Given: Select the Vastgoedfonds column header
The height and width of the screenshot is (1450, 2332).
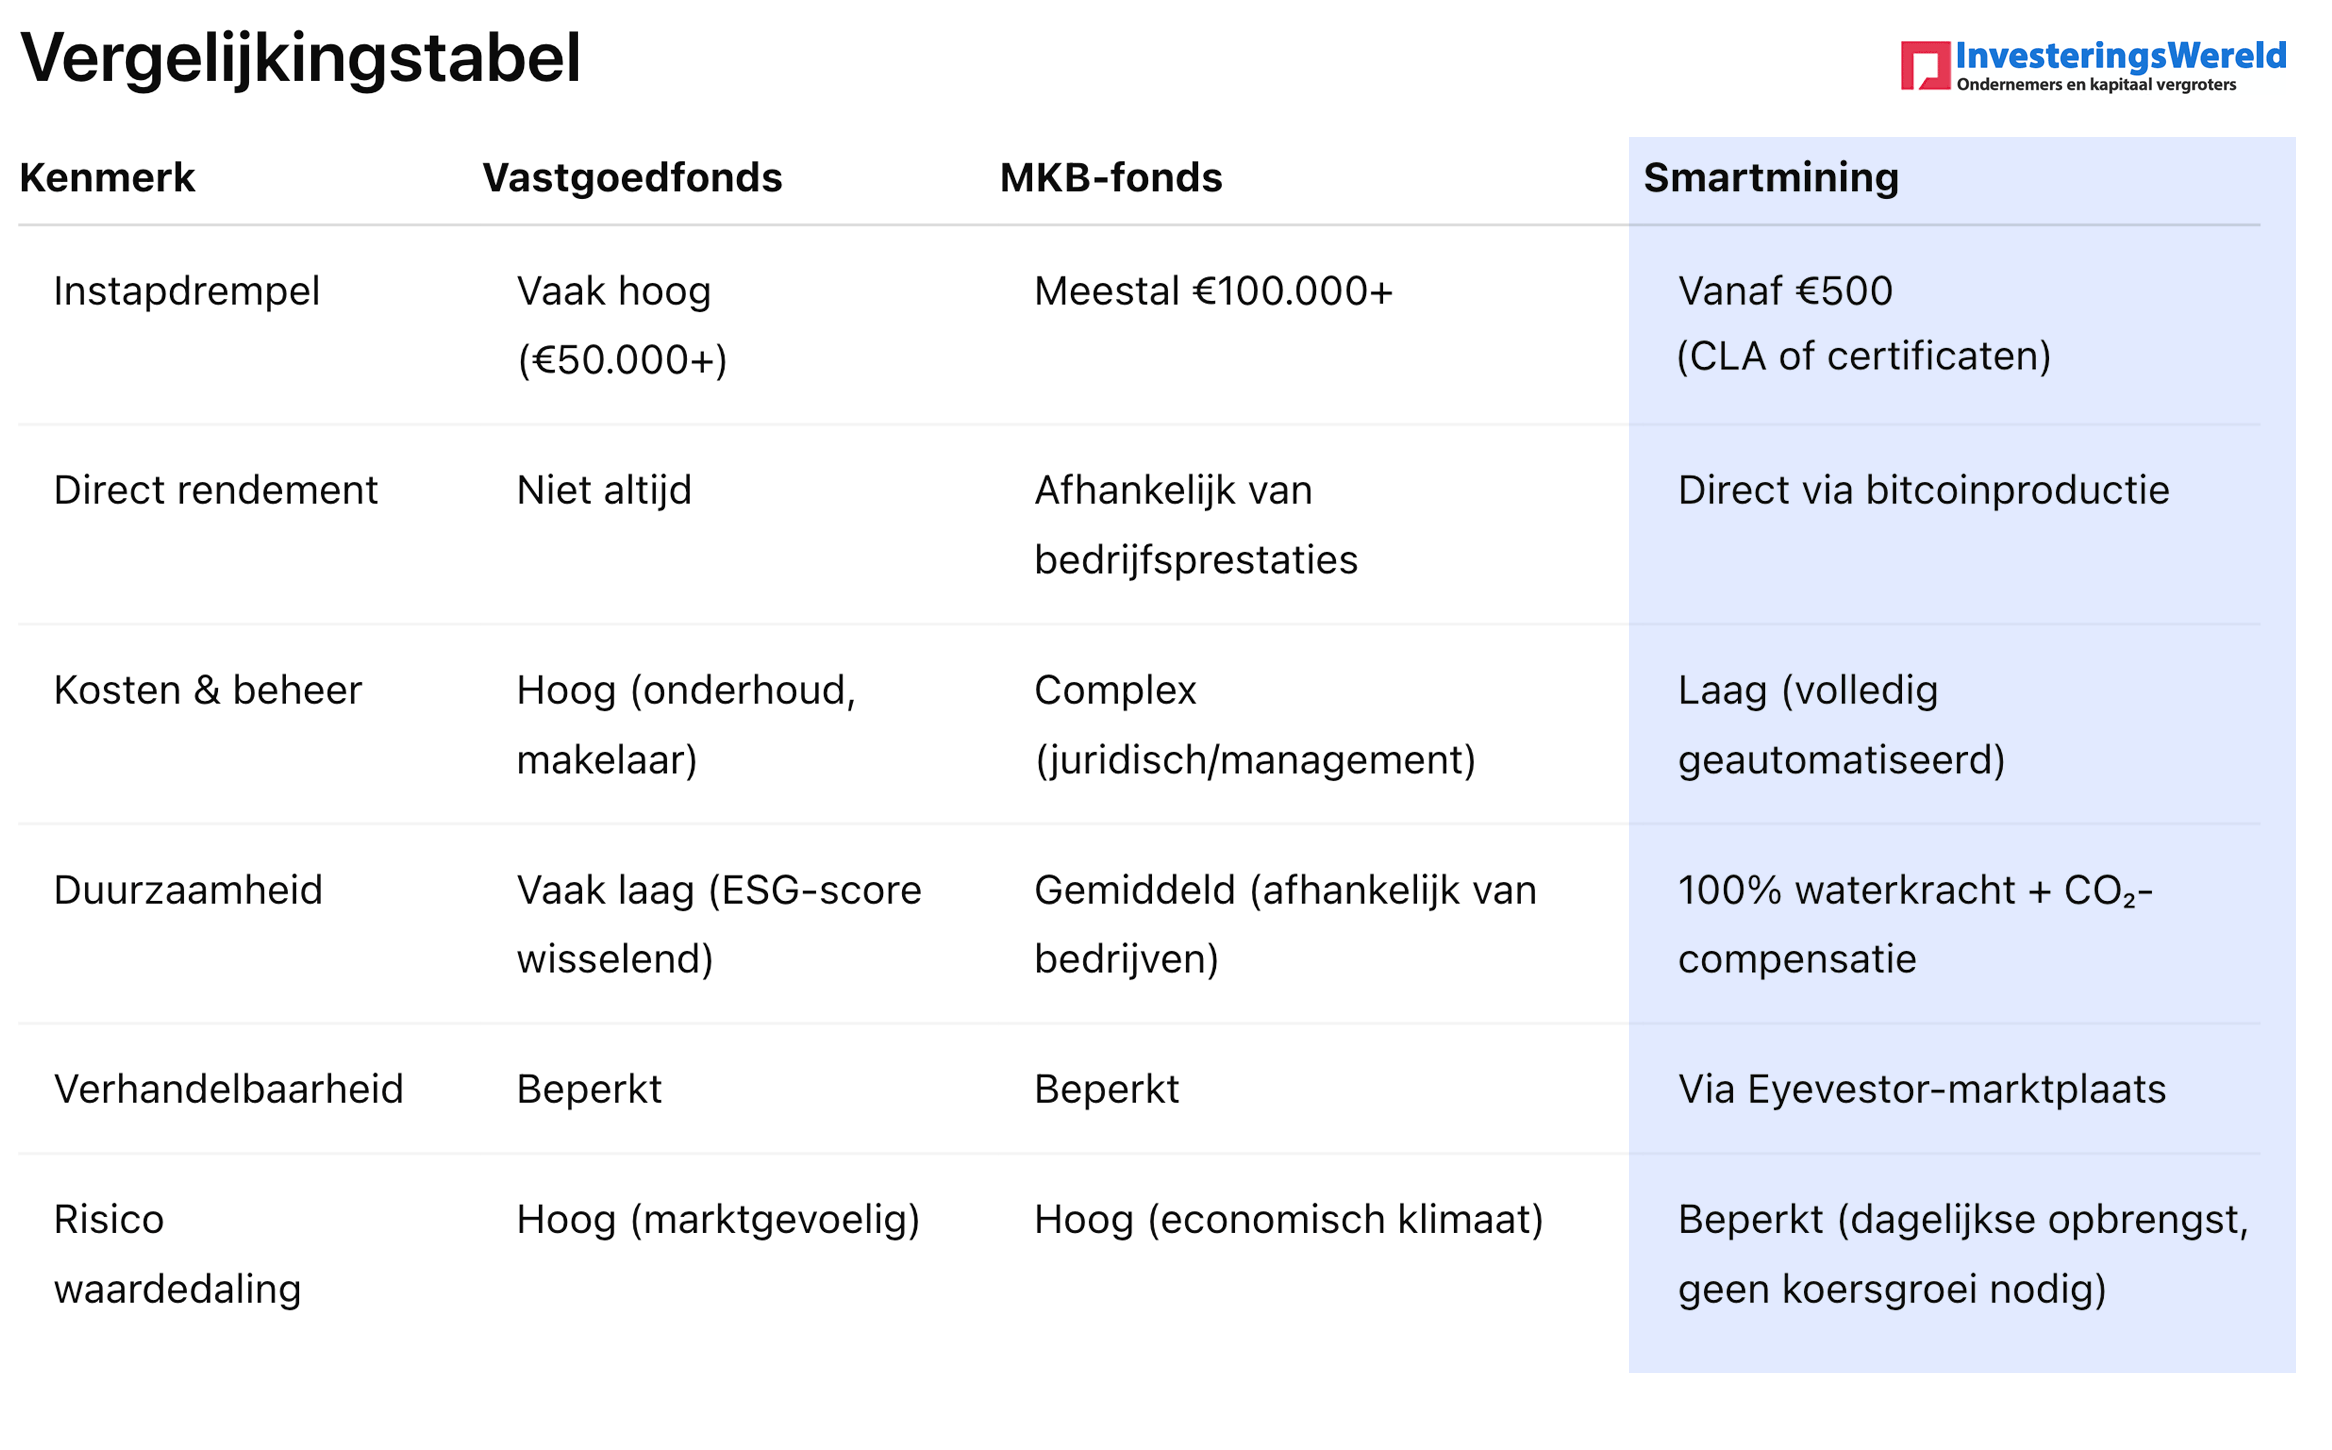Looking at the screenshot, I should (632, 178).
